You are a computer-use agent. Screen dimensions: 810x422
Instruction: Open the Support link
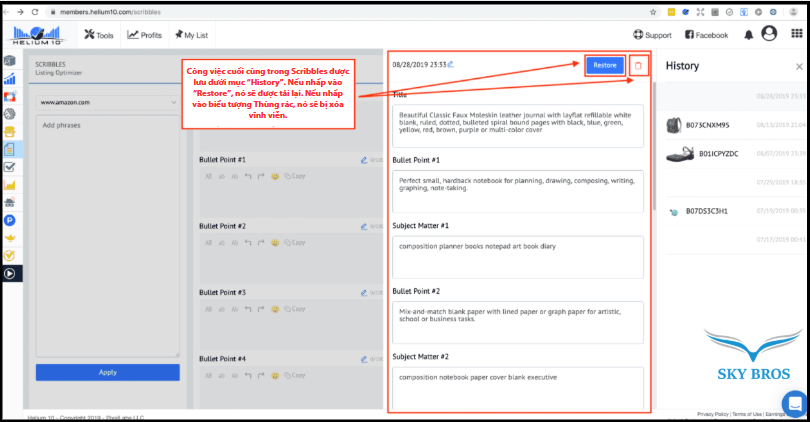pyautogui.click(x=652, y=35)
